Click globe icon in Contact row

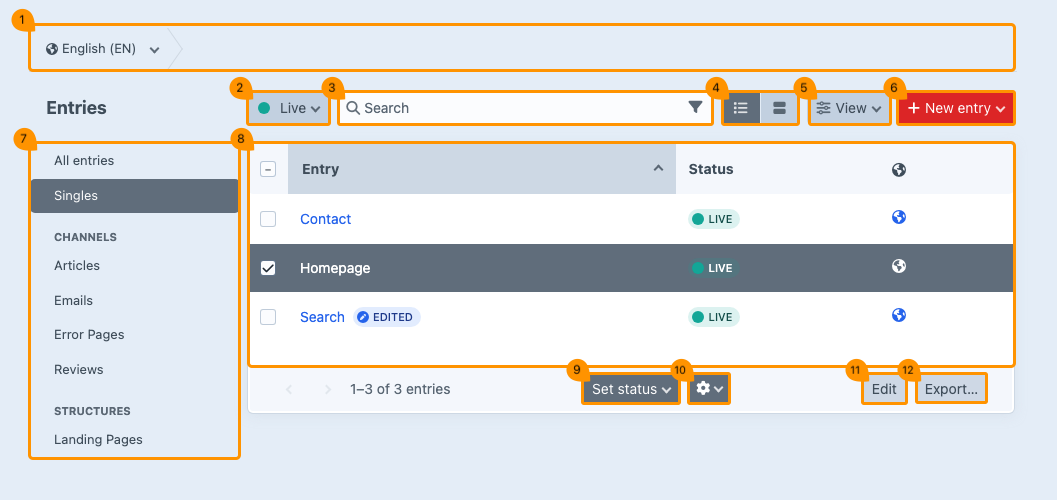[x=898, y=218]
